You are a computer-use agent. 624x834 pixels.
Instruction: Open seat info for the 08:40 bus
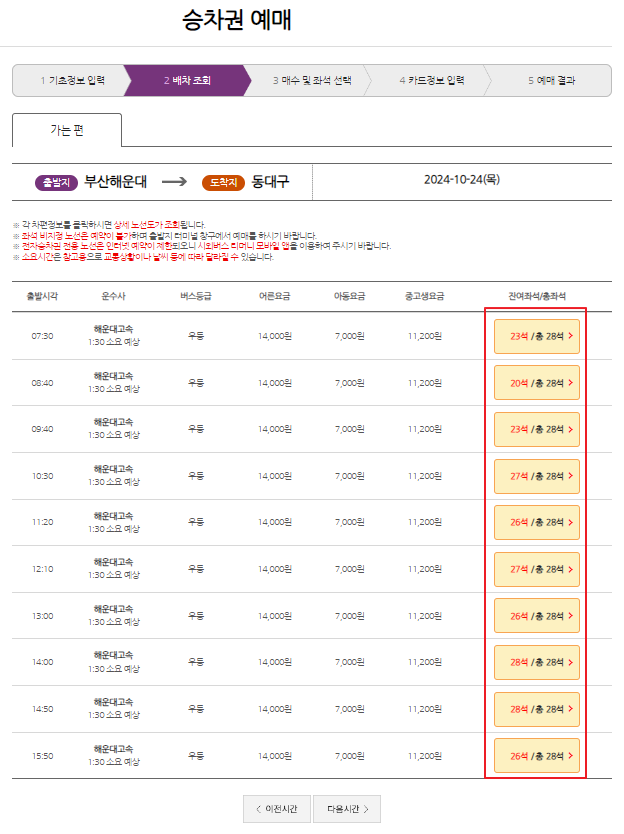(x=536, y=385)
